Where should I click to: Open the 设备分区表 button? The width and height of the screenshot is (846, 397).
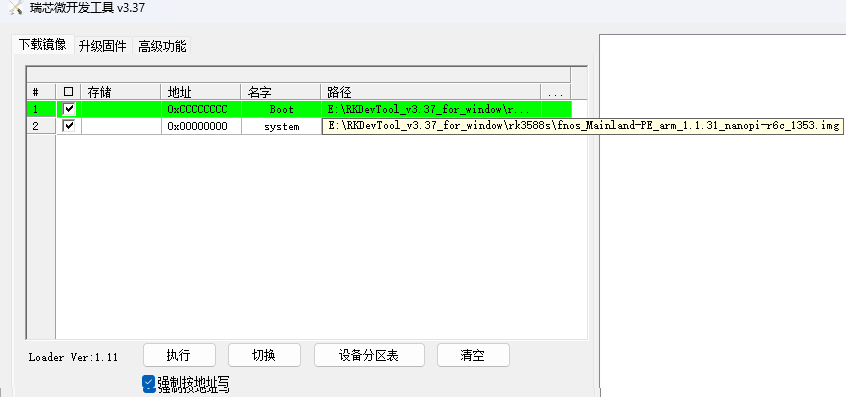369,355
